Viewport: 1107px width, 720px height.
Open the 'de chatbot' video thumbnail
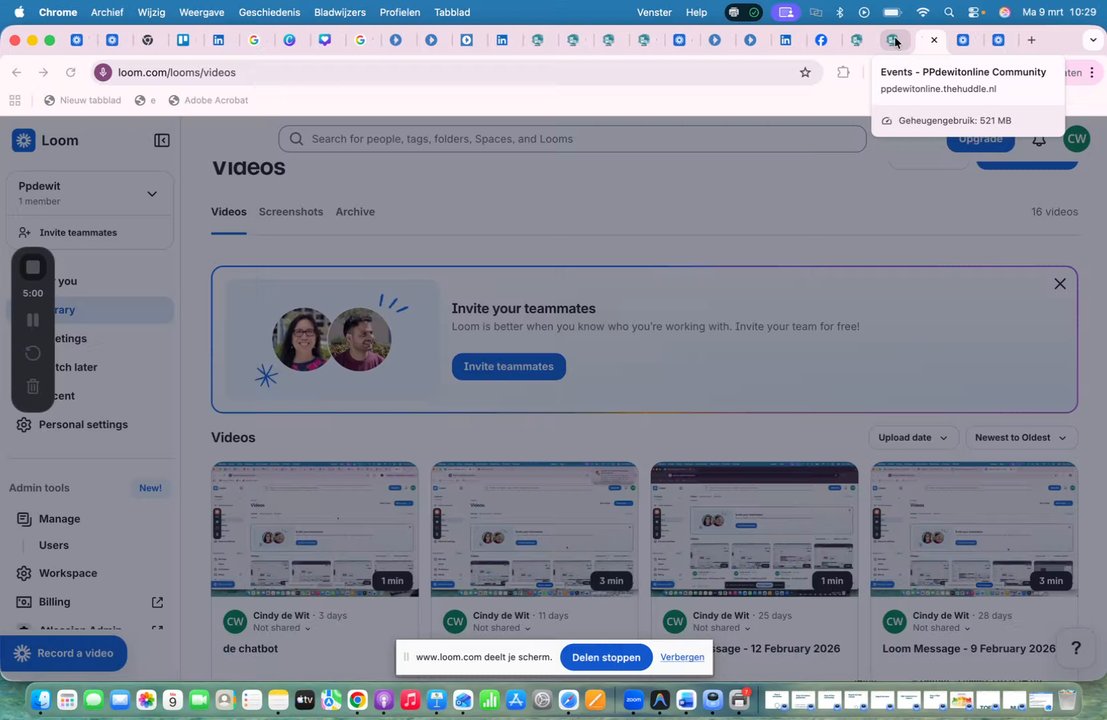pos(315,529)
